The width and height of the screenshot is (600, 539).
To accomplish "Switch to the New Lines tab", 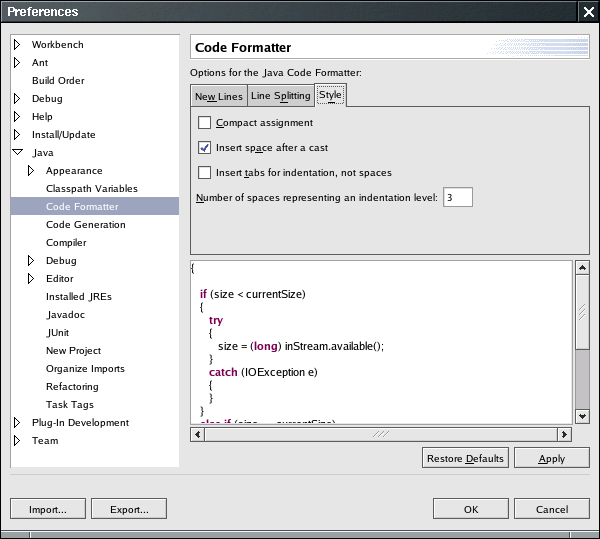I will pyautogui.click(x=219, y=96).
